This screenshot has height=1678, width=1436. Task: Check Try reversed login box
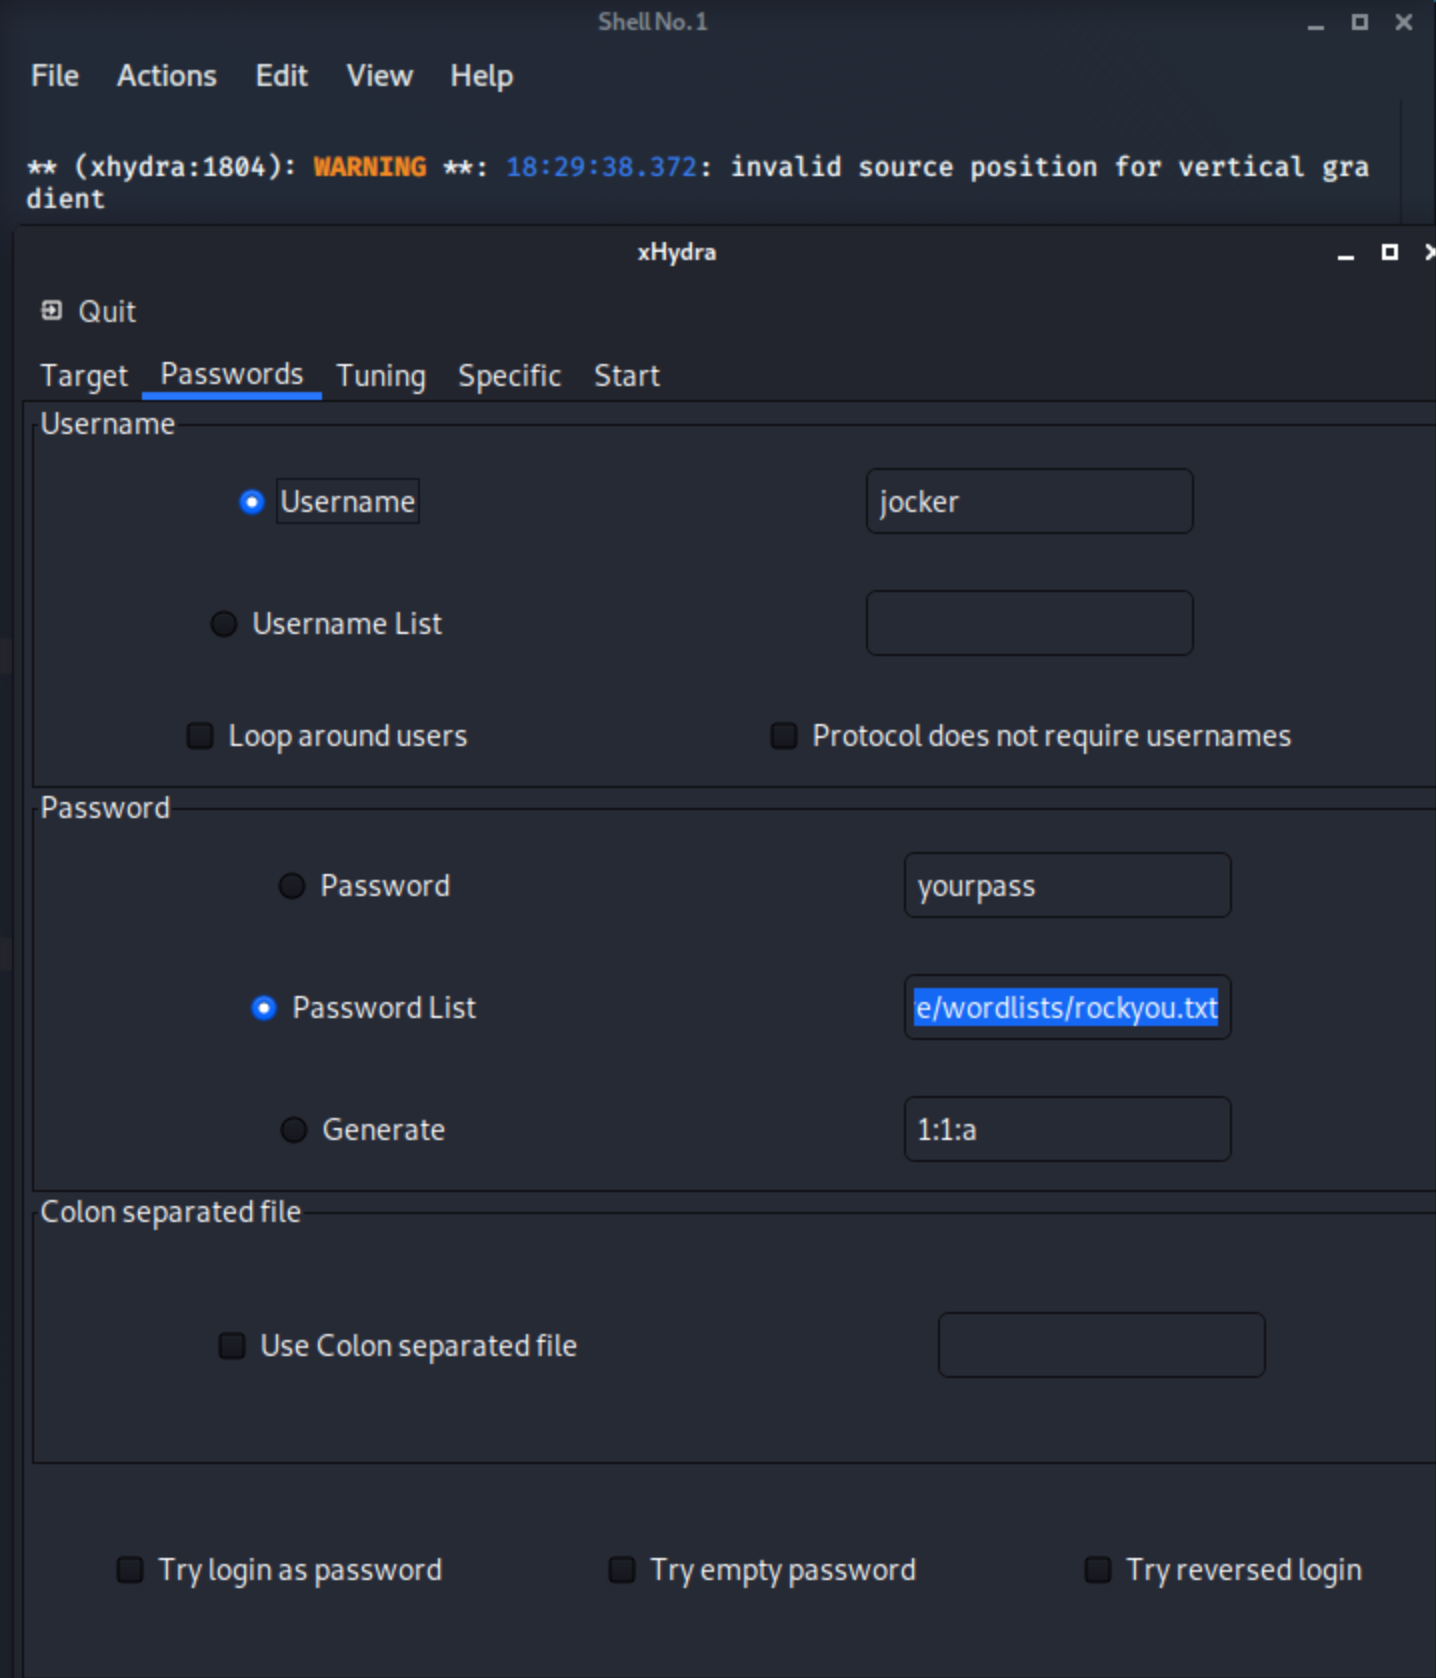pos(1098,1570)
